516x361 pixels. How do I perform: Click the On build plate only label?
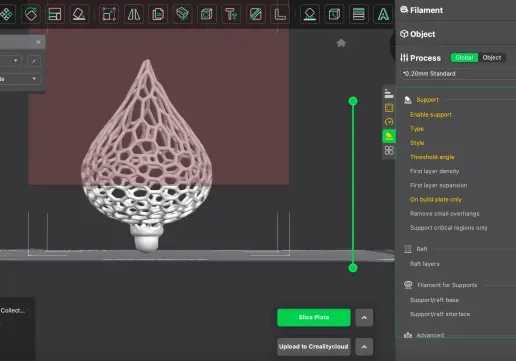pos(436,200)
